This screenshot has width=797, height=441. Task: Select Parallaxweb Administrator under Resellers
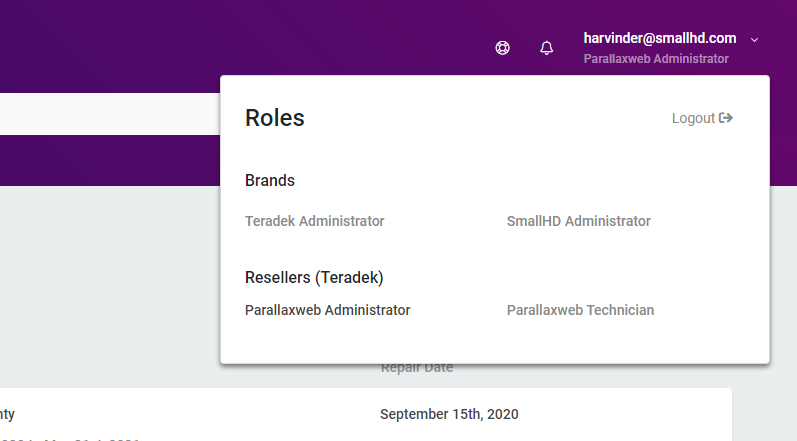[327, 310]
